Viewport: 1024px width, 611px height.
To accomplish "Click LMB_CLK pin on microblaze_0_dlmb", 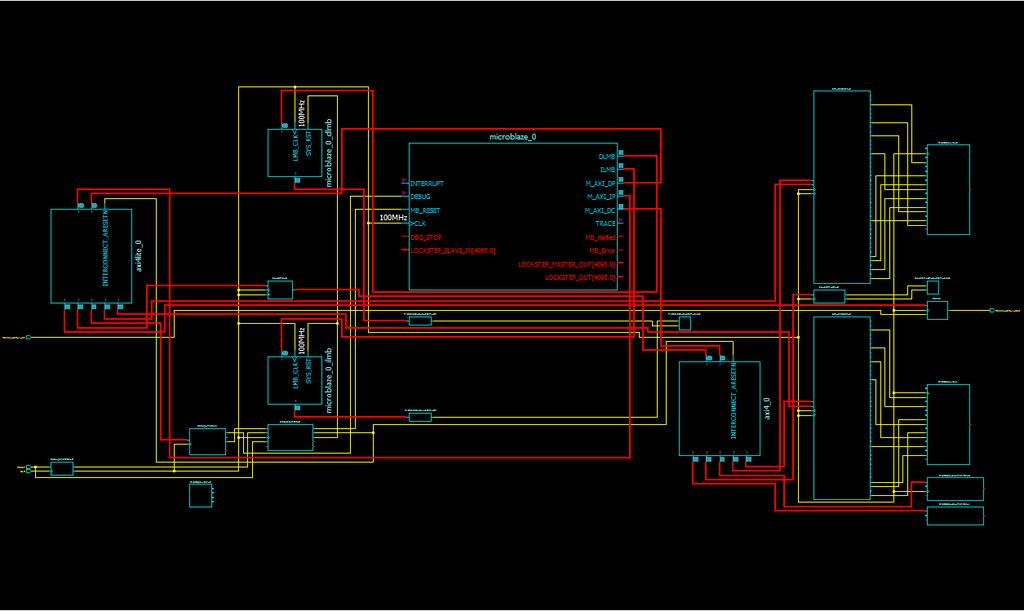I will [296, 144].
